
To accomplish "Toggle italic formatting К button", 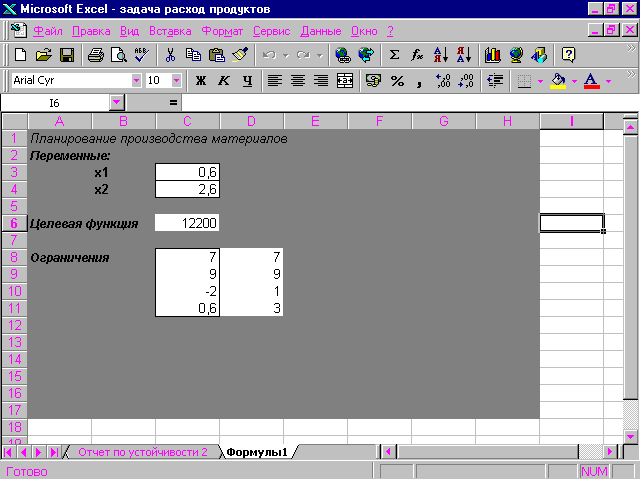I will tap(223, 80).
